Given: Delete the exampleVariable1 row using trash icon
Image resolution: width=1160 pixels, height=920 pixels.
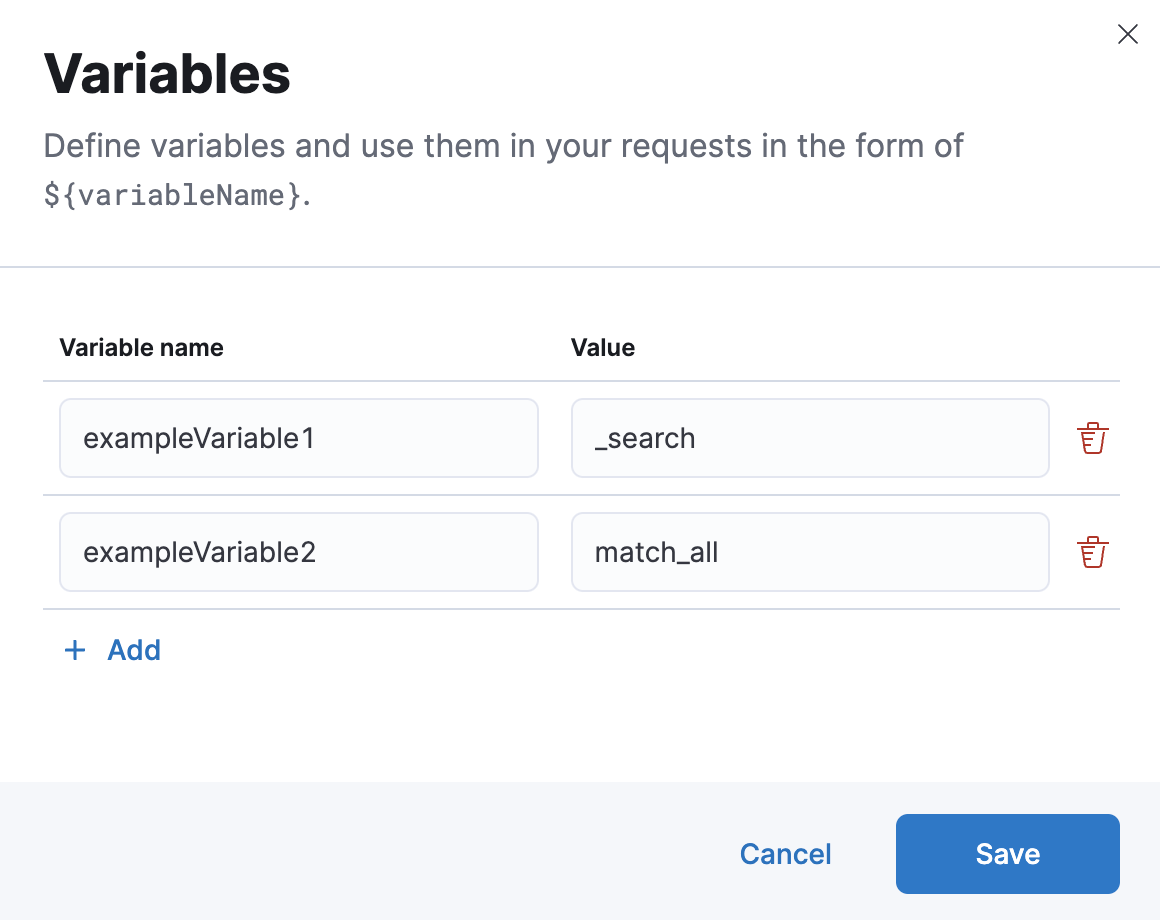Looking at the screenshot, I should click(x=1092, y=437).
